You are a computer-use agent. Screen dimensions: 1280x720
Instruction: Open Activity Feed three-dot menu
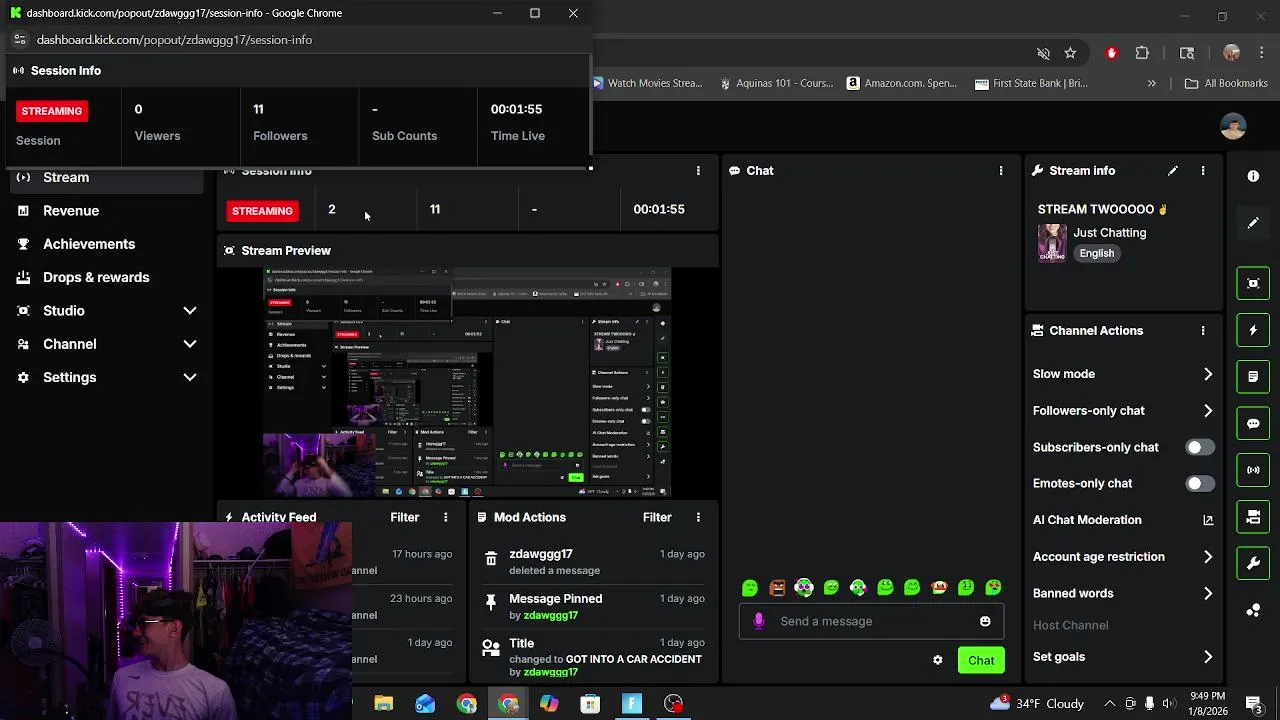(x=446, y=517)
